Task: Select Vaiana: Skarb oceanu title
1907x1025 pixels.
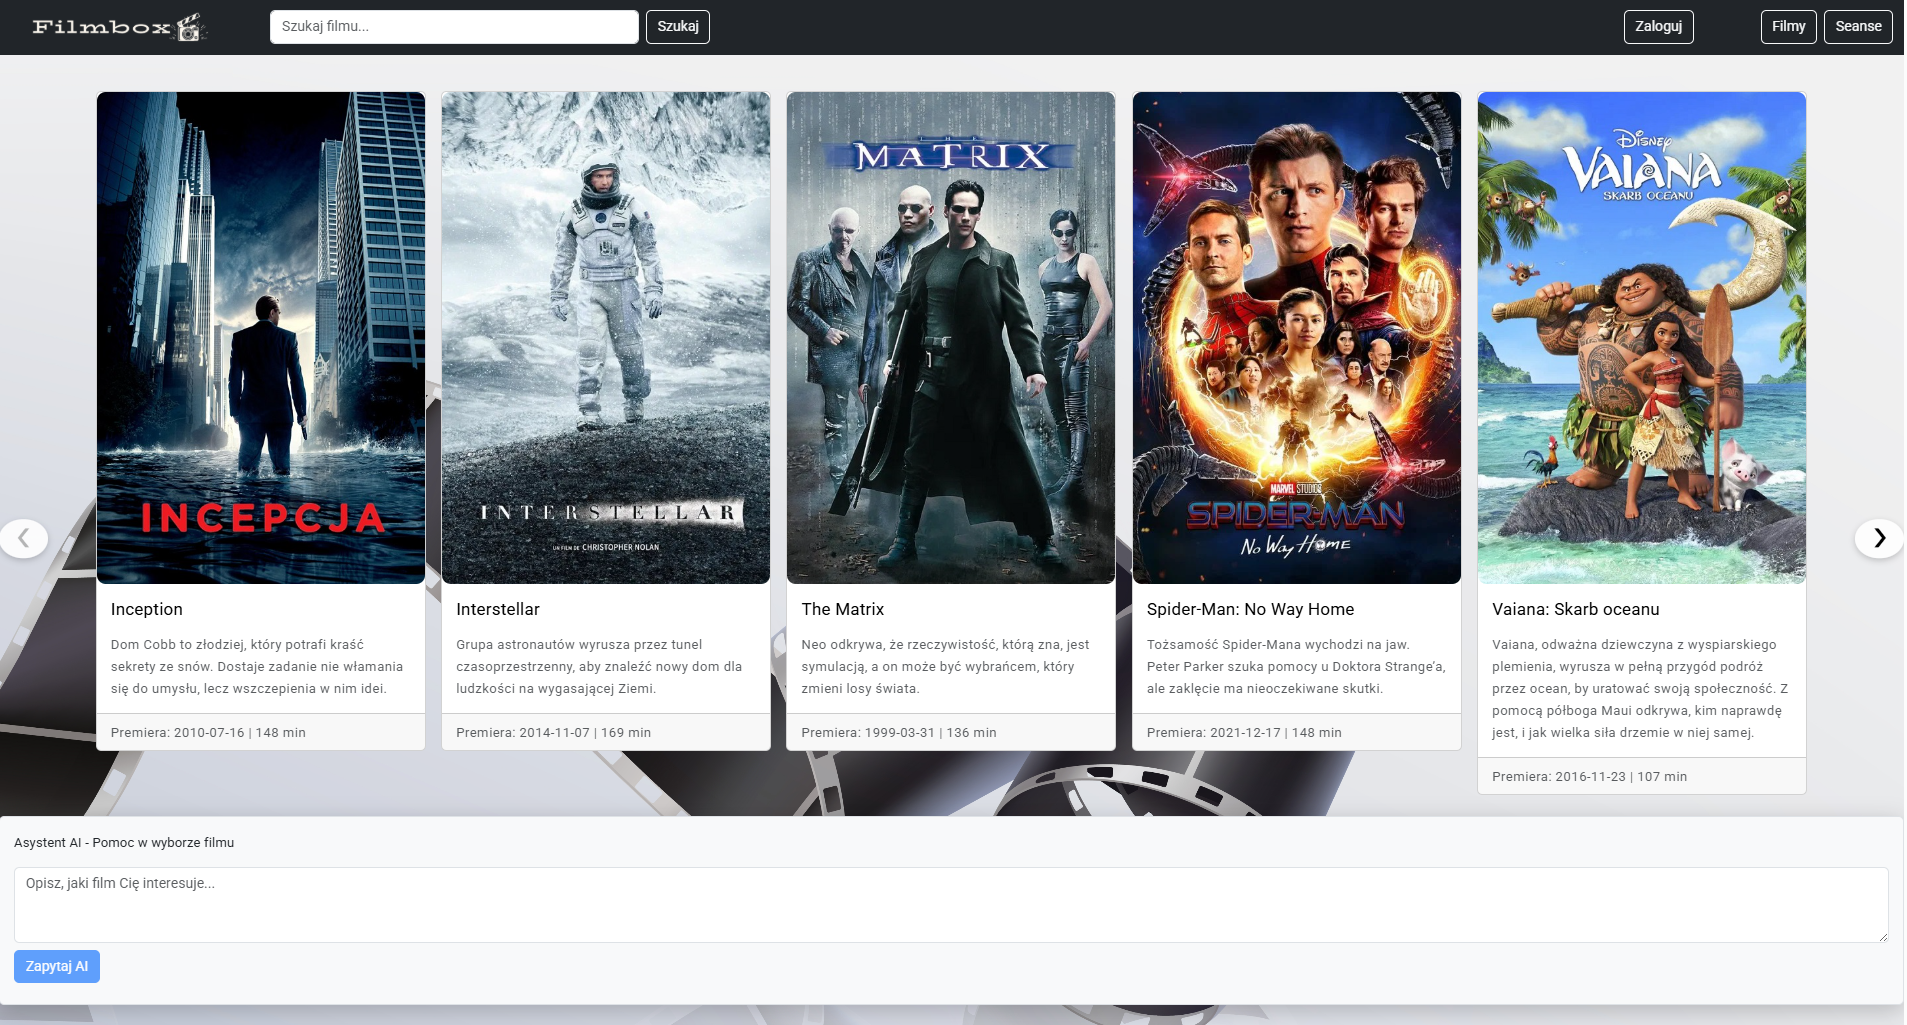Action: click(x=1576, y=609)
